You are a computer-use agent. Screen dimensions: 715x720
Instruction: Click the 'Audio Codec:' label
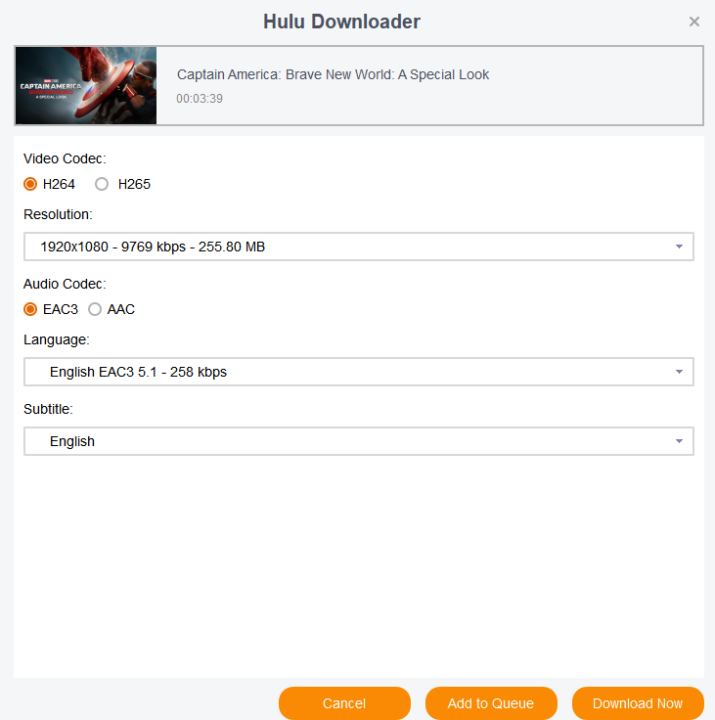[65, 284]
